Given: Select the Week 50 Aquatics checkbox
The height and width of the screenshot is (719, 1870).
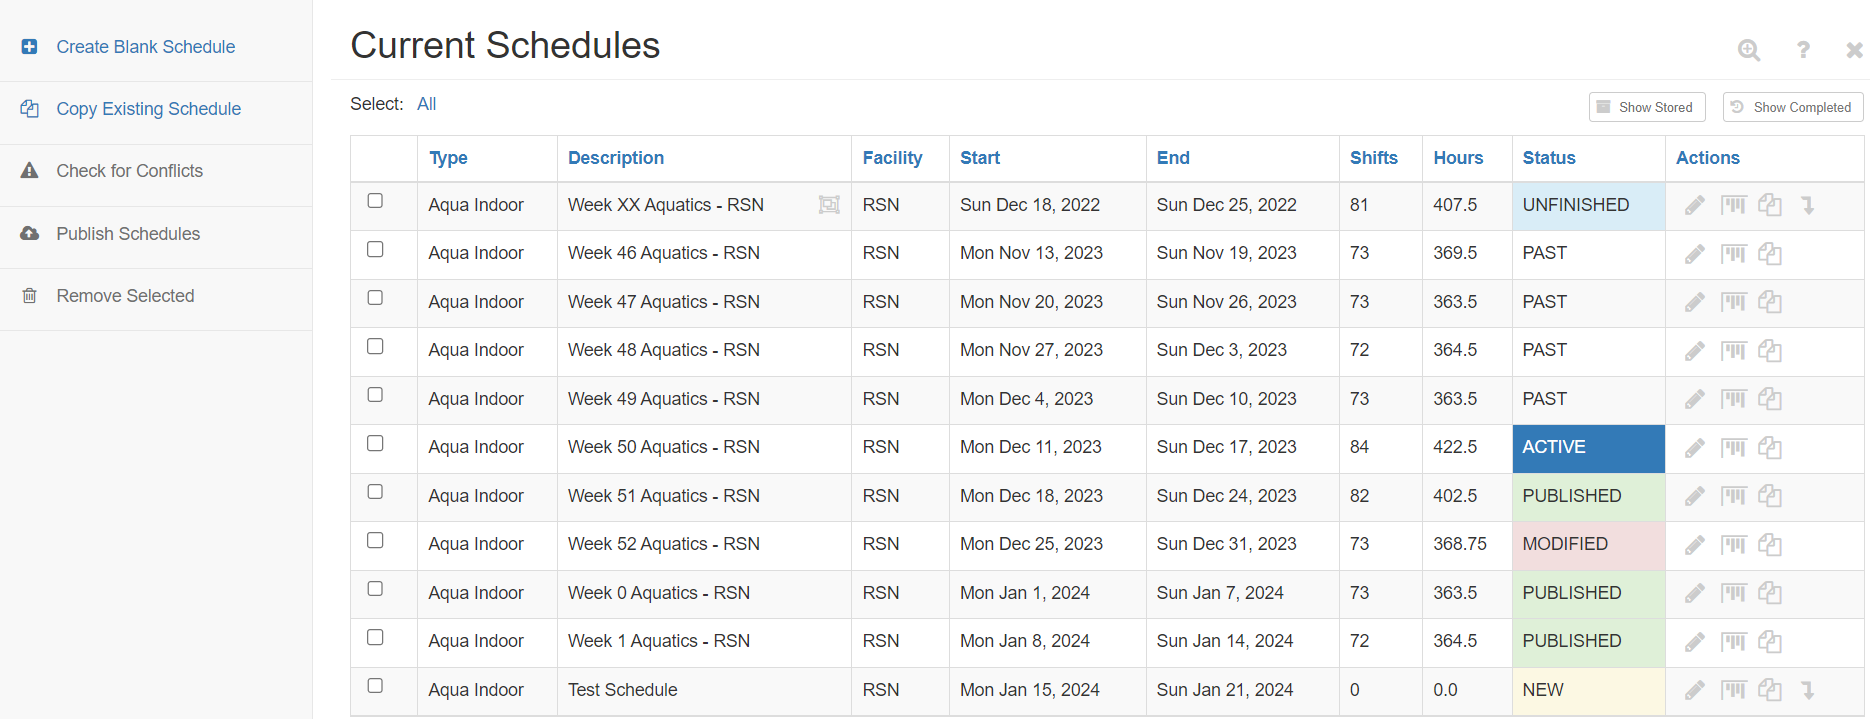Looking at the screenshot, I should tap(375, 443).
